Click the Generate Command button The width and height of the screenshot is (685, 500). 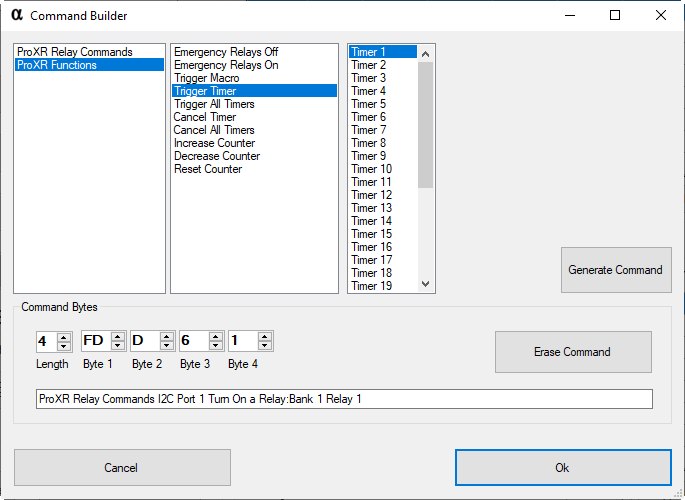tap(616, 270)
